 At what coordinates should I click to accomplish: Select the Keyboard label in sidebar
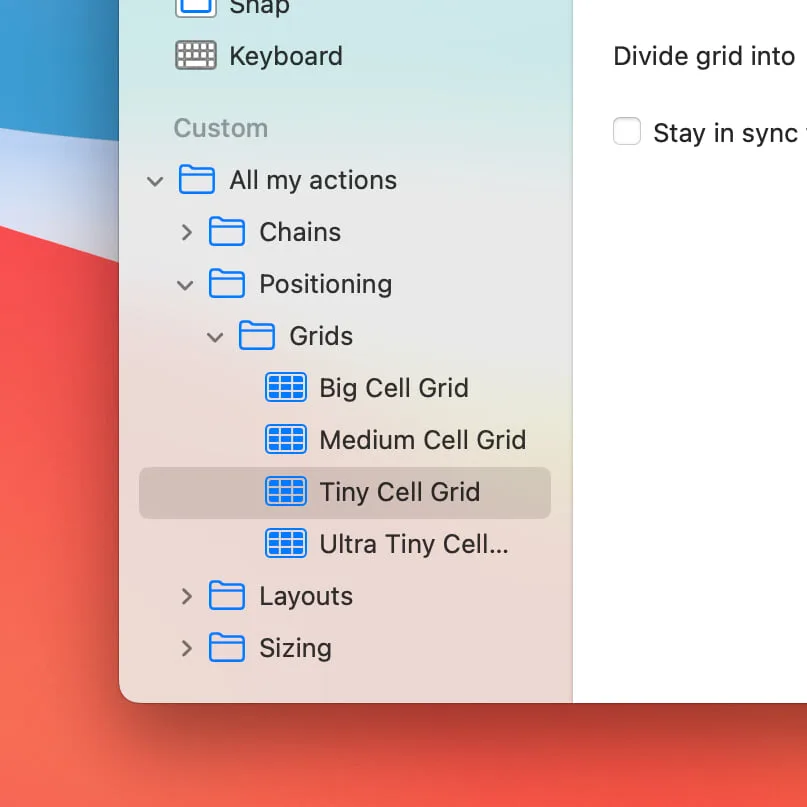[286, 56]
